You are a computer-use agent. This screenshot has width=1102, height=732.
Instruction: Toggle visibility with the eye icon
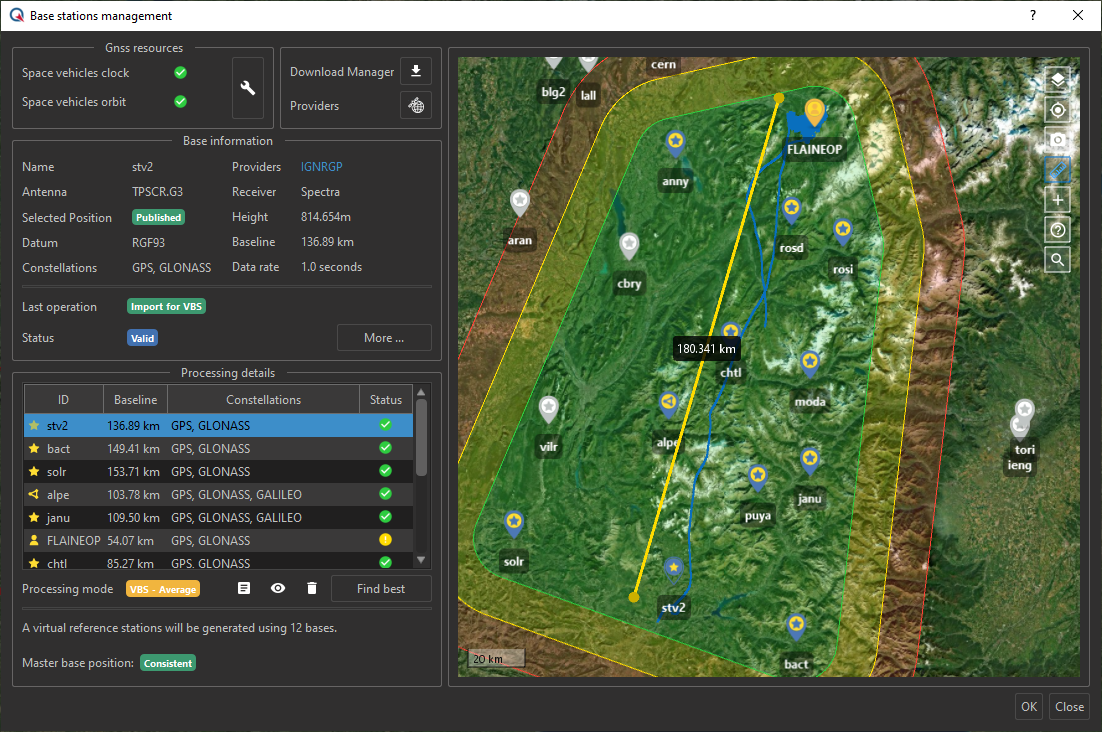click(x=278, y=589)
